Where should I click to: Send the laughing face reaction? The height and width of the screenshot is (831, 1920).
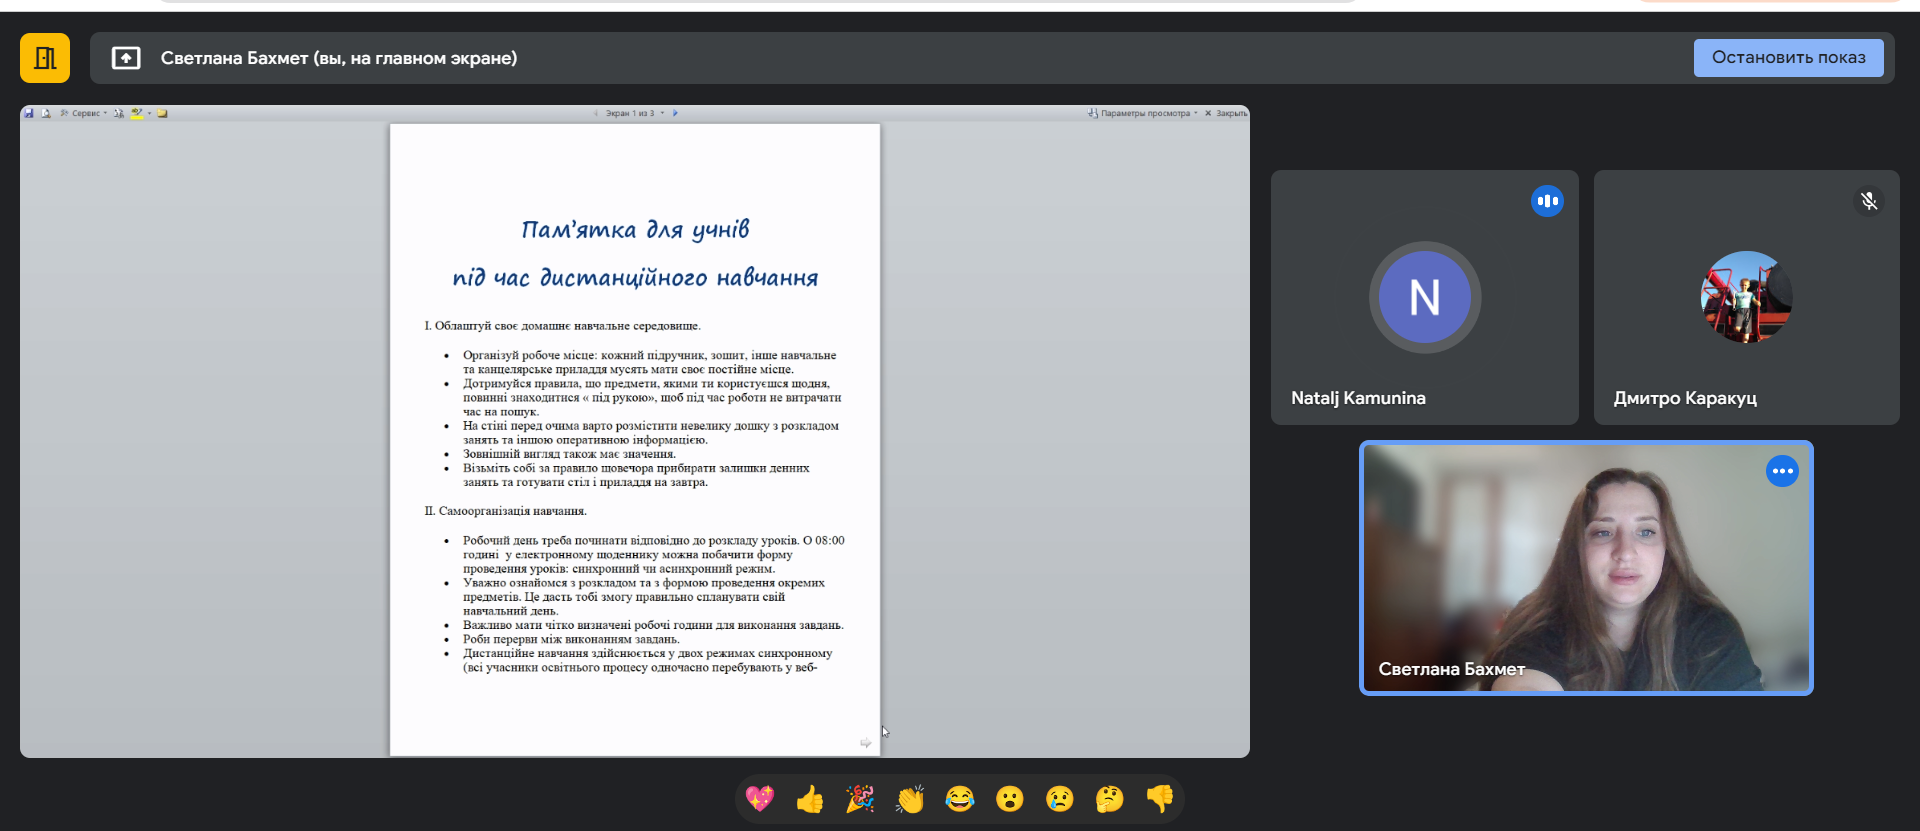point(960,799)
